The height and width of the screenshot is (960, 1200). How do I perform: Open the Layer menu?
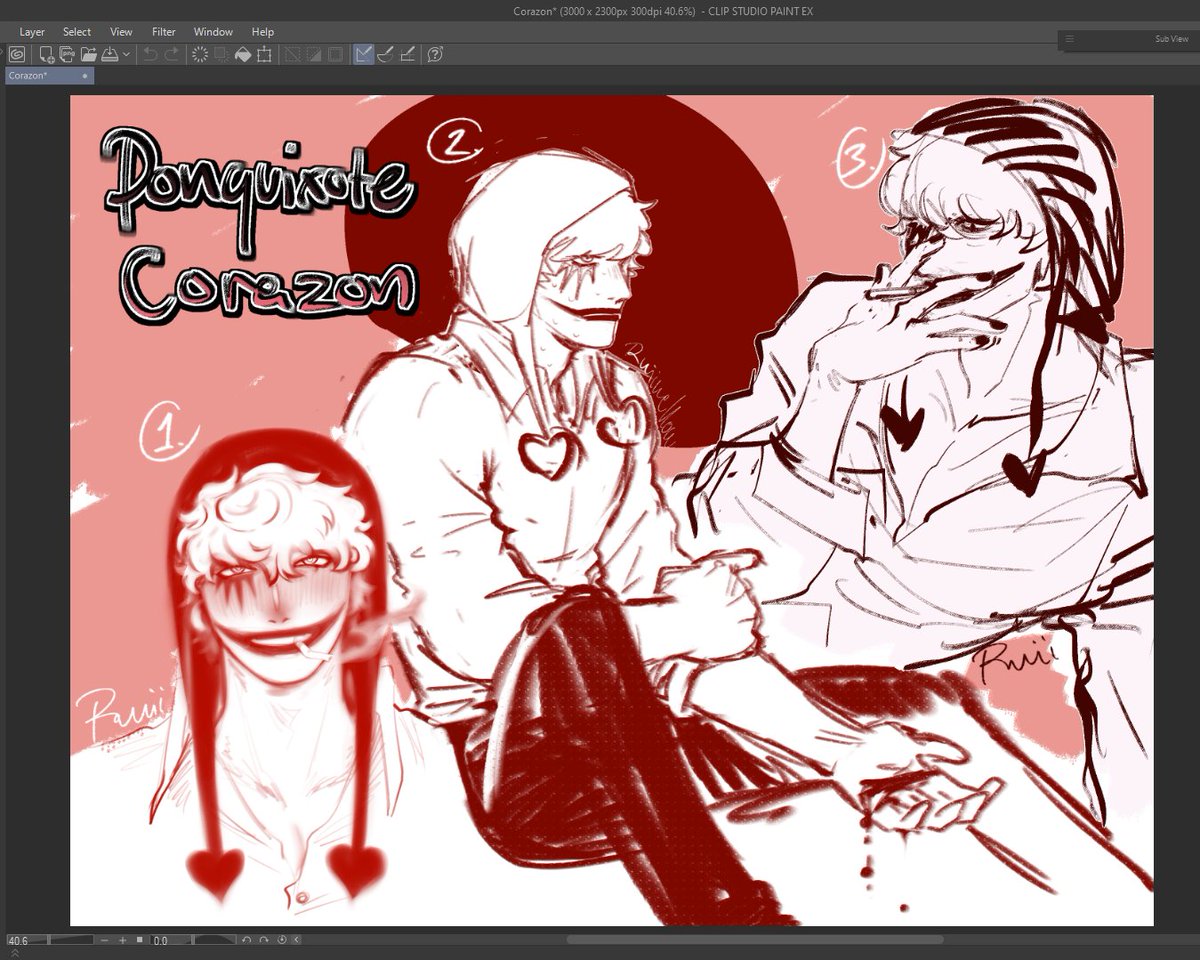point(32,32)
